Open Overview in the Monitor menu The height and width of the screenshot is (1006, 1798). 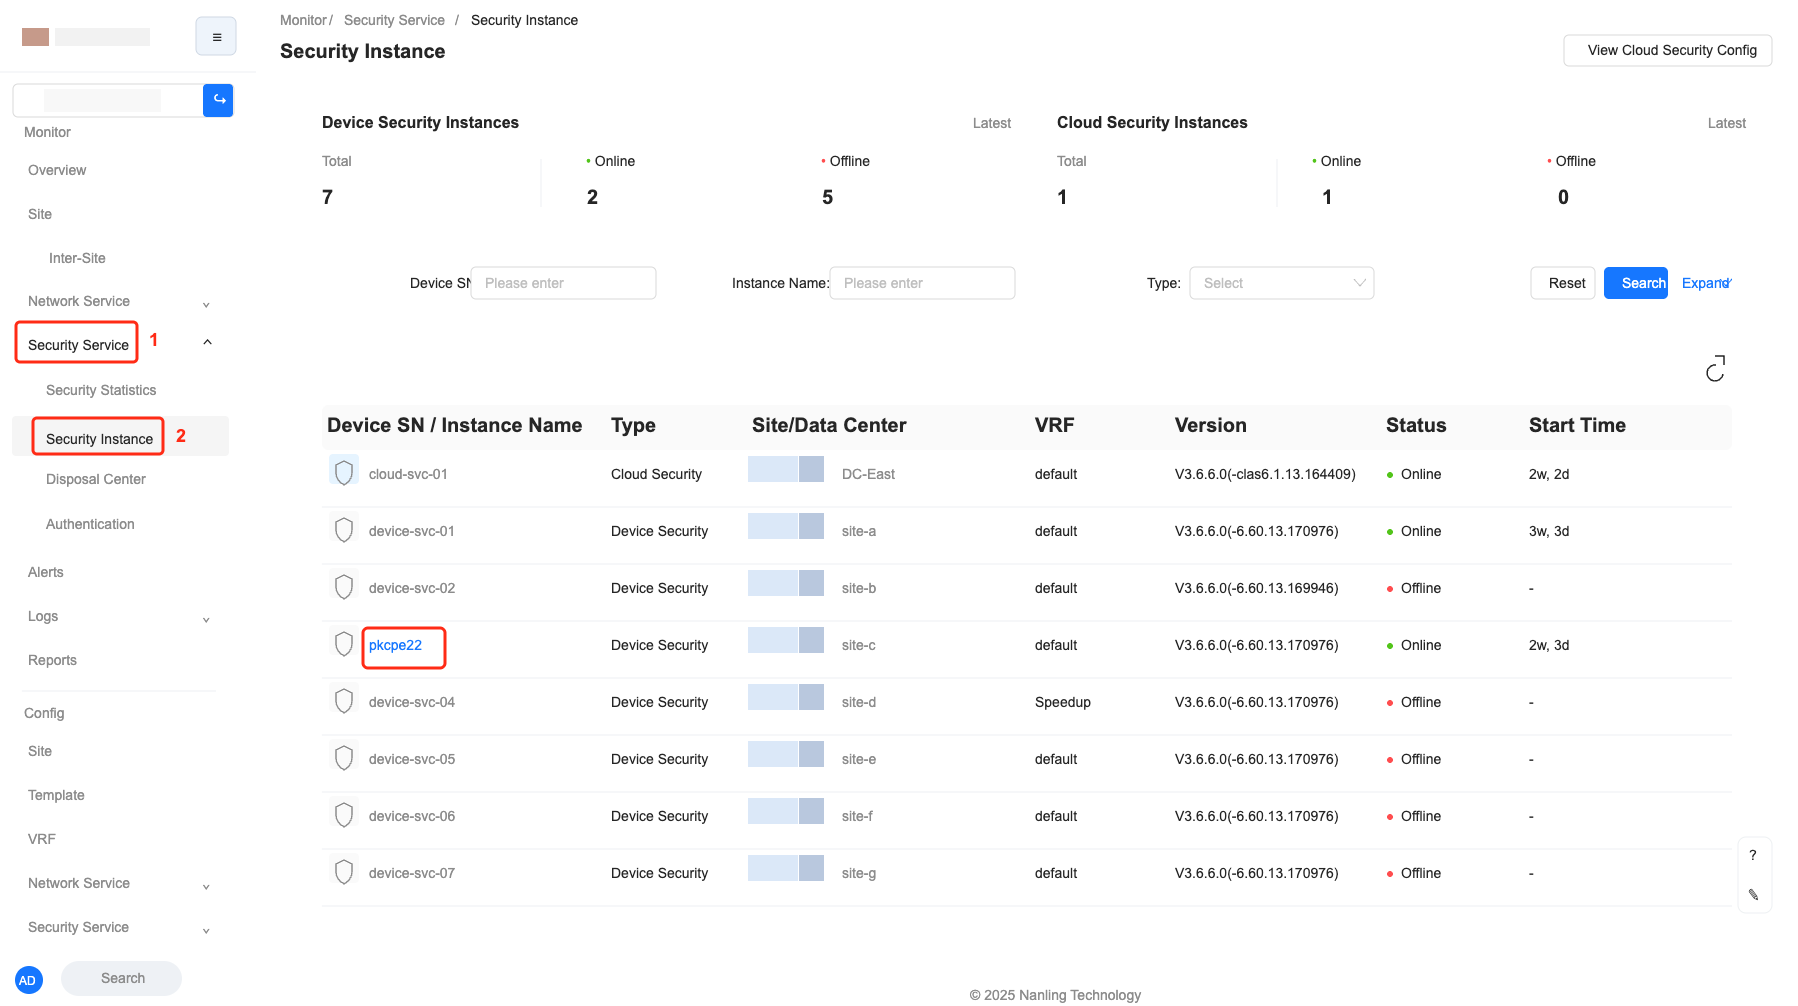(x=57, y=170)
